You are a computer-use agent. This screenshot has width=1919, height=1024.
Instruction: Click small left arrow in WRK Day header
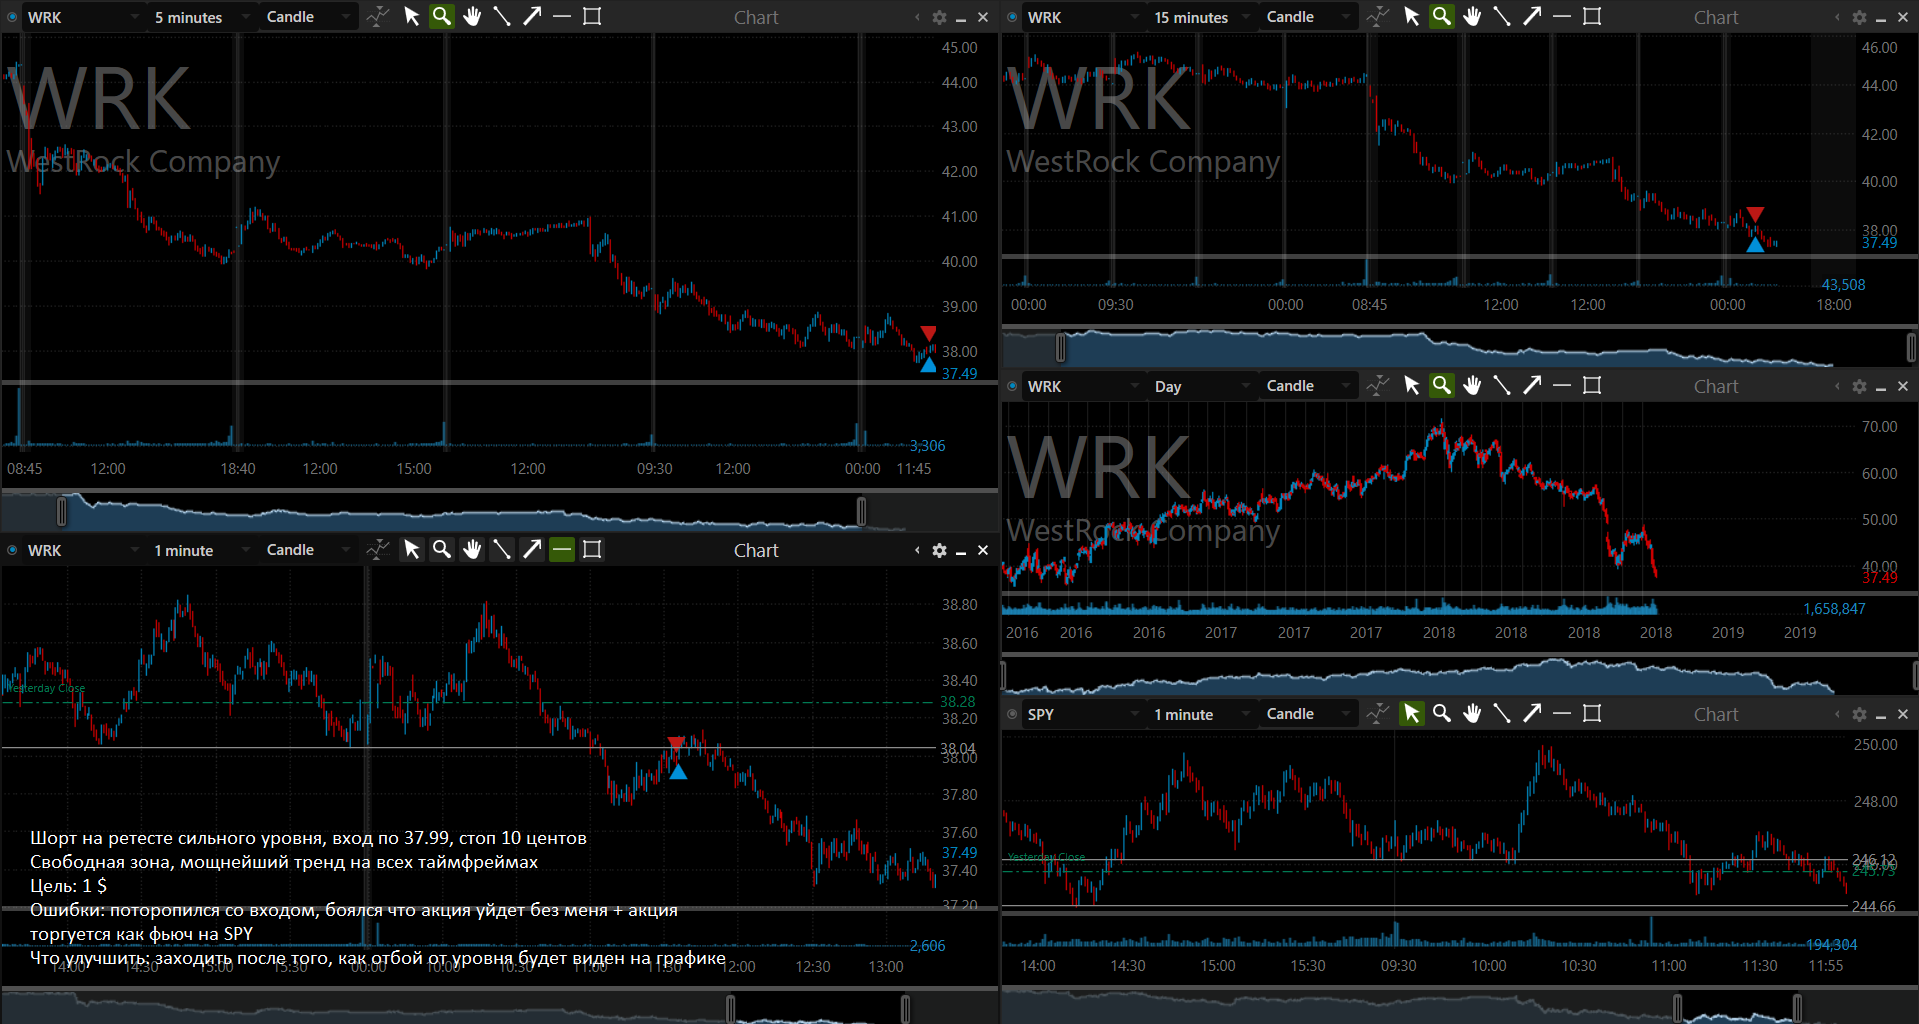pyautogui.click(x=1837, y=386)
